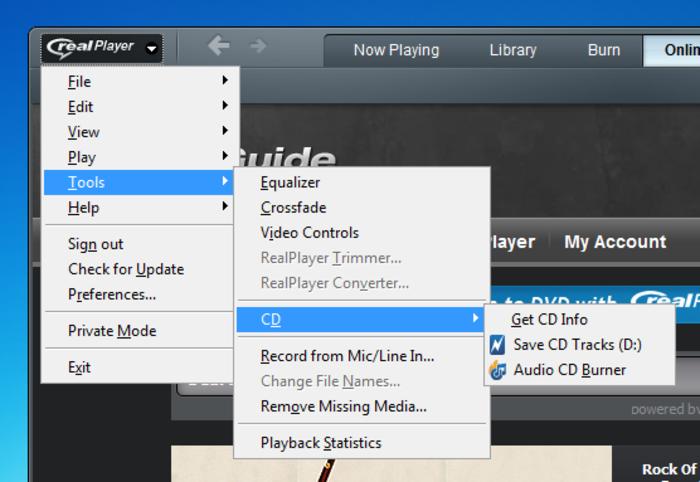The height and width of the screenshot is (482, 700).
Task: Open Video Controls
Action: click(362, 233)
